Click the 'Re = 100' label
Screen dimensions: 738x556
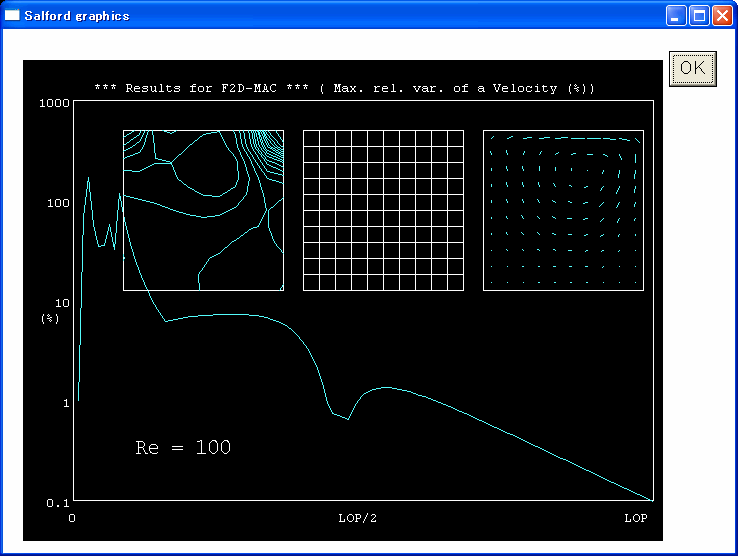[x=183, y=447]
